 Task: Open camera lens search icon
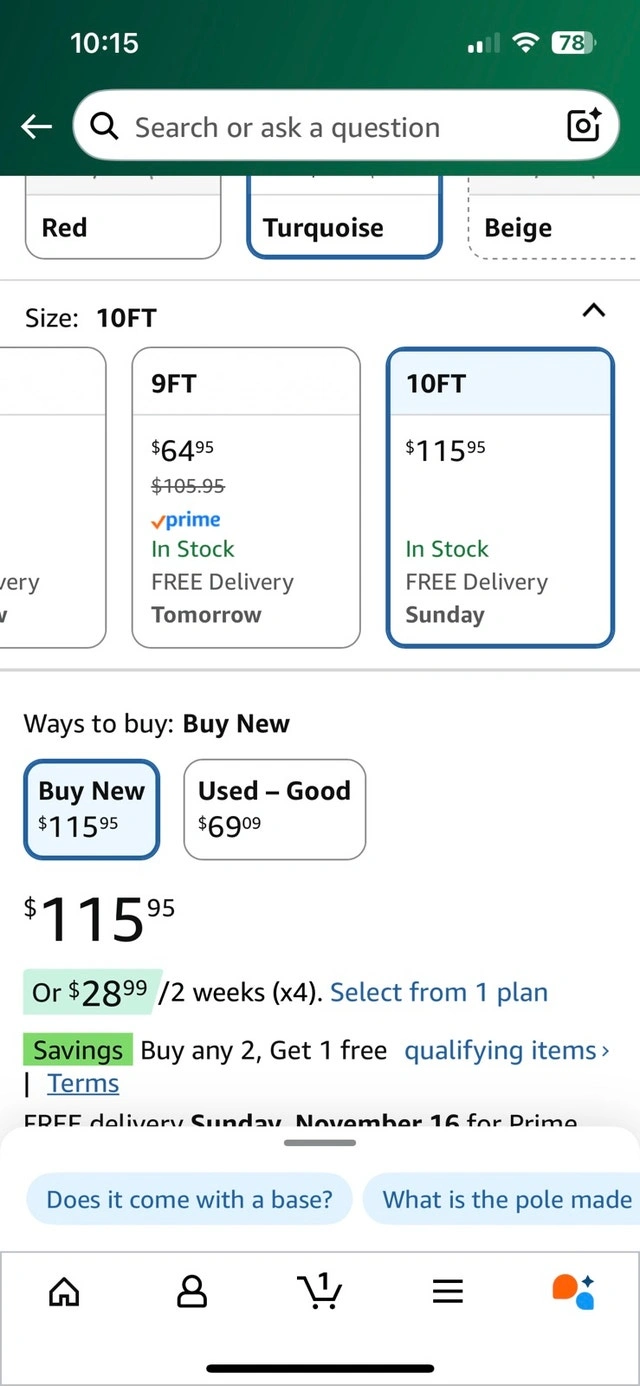(x=584, y=127)
